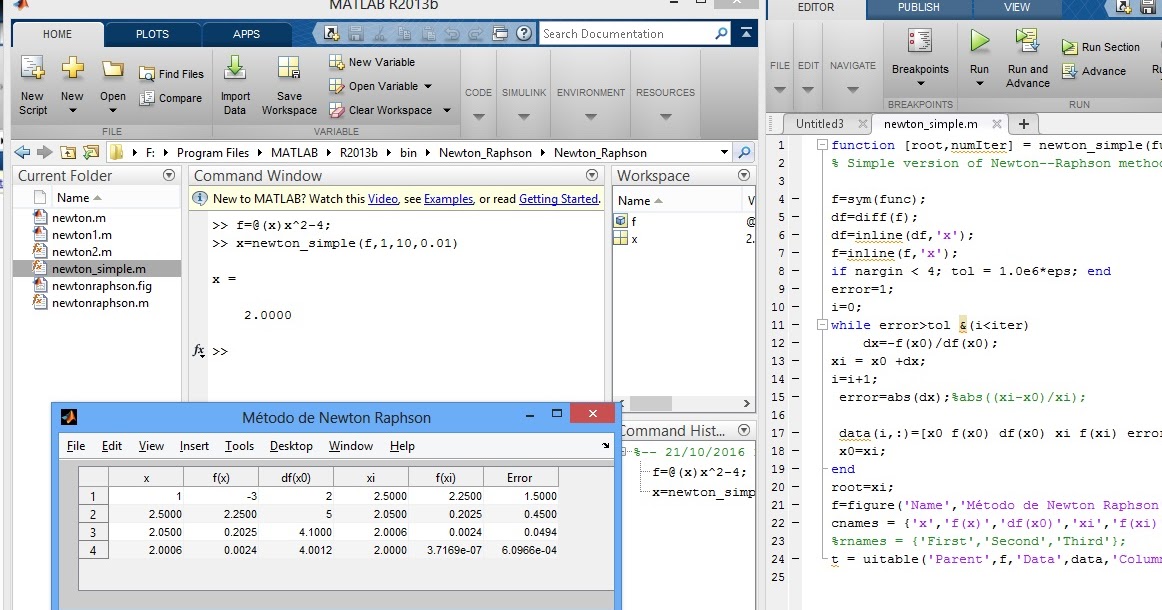Click New Variable
1162x610 pixels.
[x=372, y=62]
